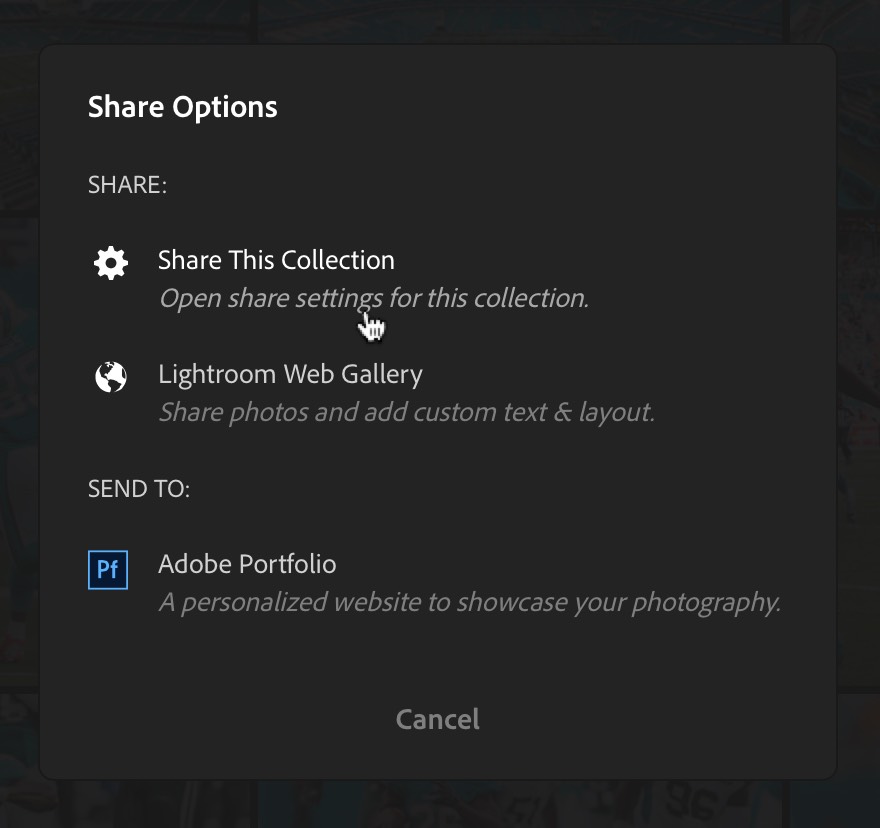Screen dimensions: 880x828
Task: Click the empty space between Adobe Portfolio and Cancel
Action: (x=438, y=660)
